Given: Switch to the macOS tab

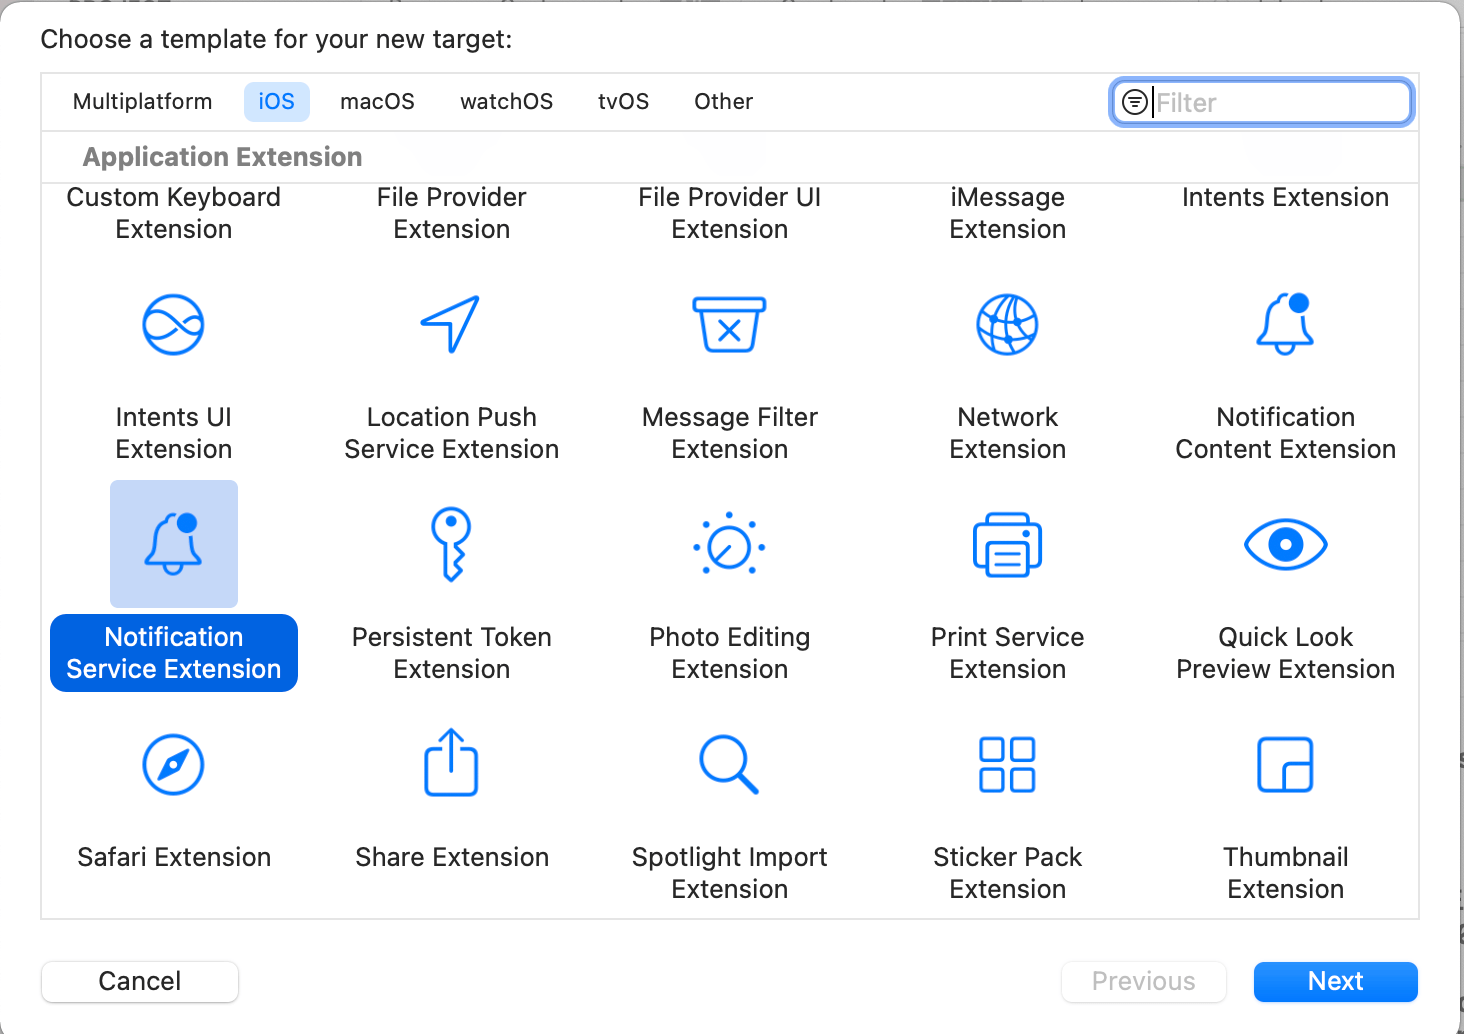Looking at the screenshot, I should pyautogui.click(x=377, y=102).
